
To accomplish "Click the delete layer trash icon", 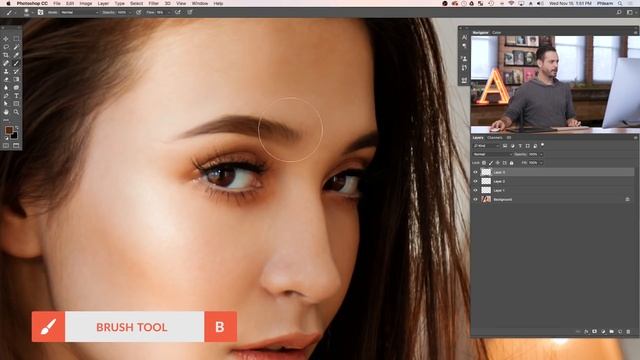I will point(628,331).
